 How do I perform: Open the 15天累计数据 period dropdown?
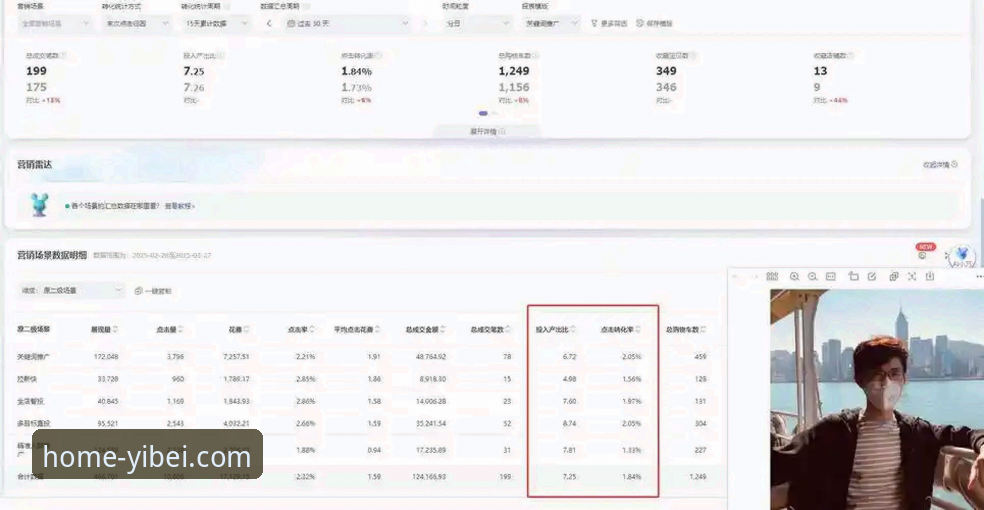(x=215, y=23)
